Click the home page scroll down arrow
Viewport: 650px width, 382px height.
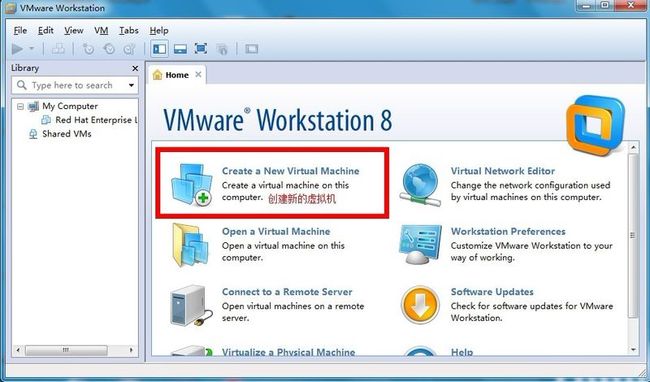[x=633, y=350]
